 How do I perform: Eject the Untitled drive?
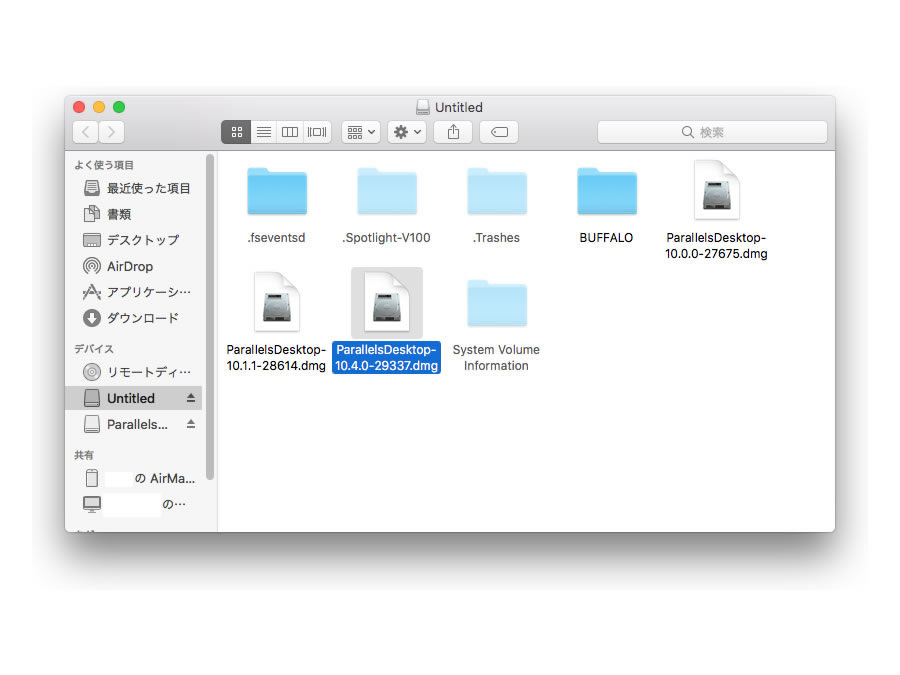pos(191,398)
